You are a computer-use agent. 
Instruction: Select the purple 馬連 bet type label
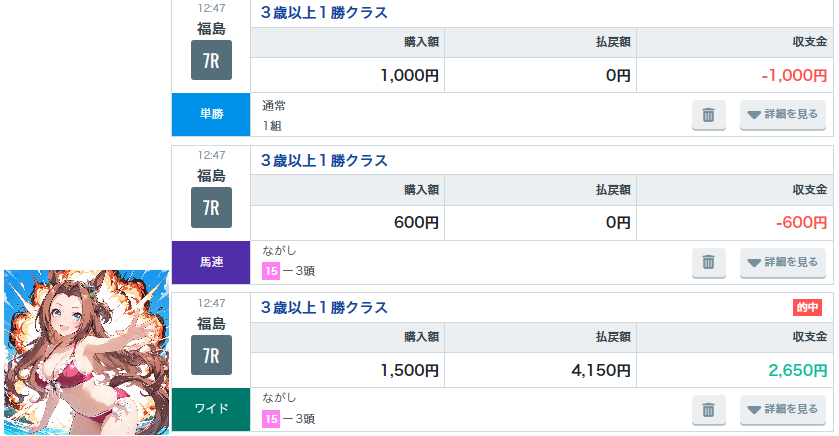tap(211, 262)
